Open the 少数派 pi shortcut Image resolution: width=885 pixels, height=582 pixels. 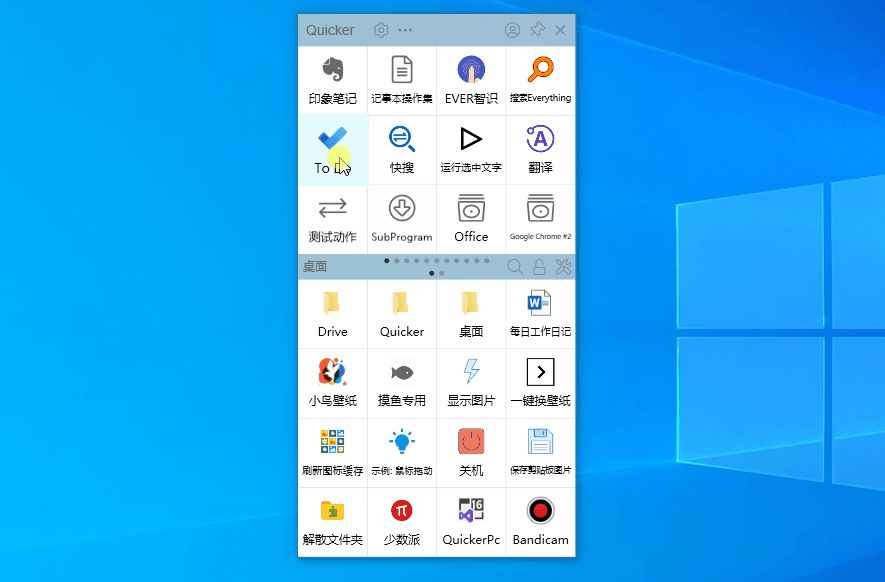[402, 523]
